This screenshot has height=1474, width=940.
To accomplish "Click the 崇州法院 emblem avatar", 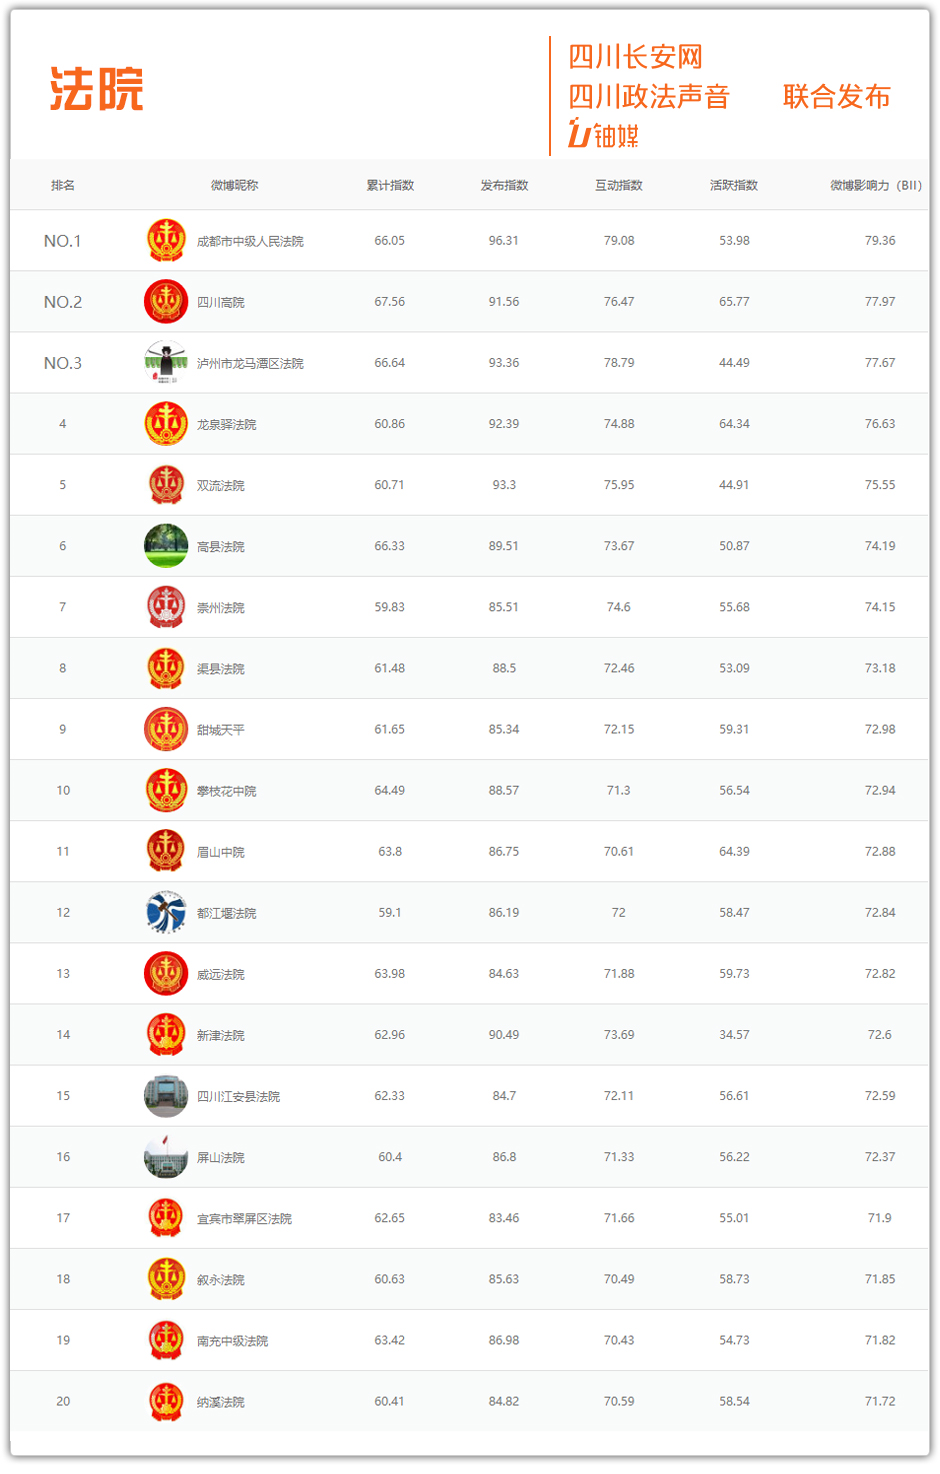I will (x=166, y=607).
